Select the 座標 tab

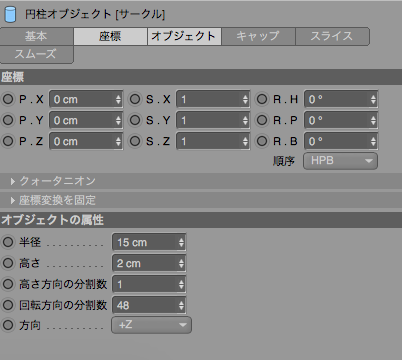click(110, 36)
